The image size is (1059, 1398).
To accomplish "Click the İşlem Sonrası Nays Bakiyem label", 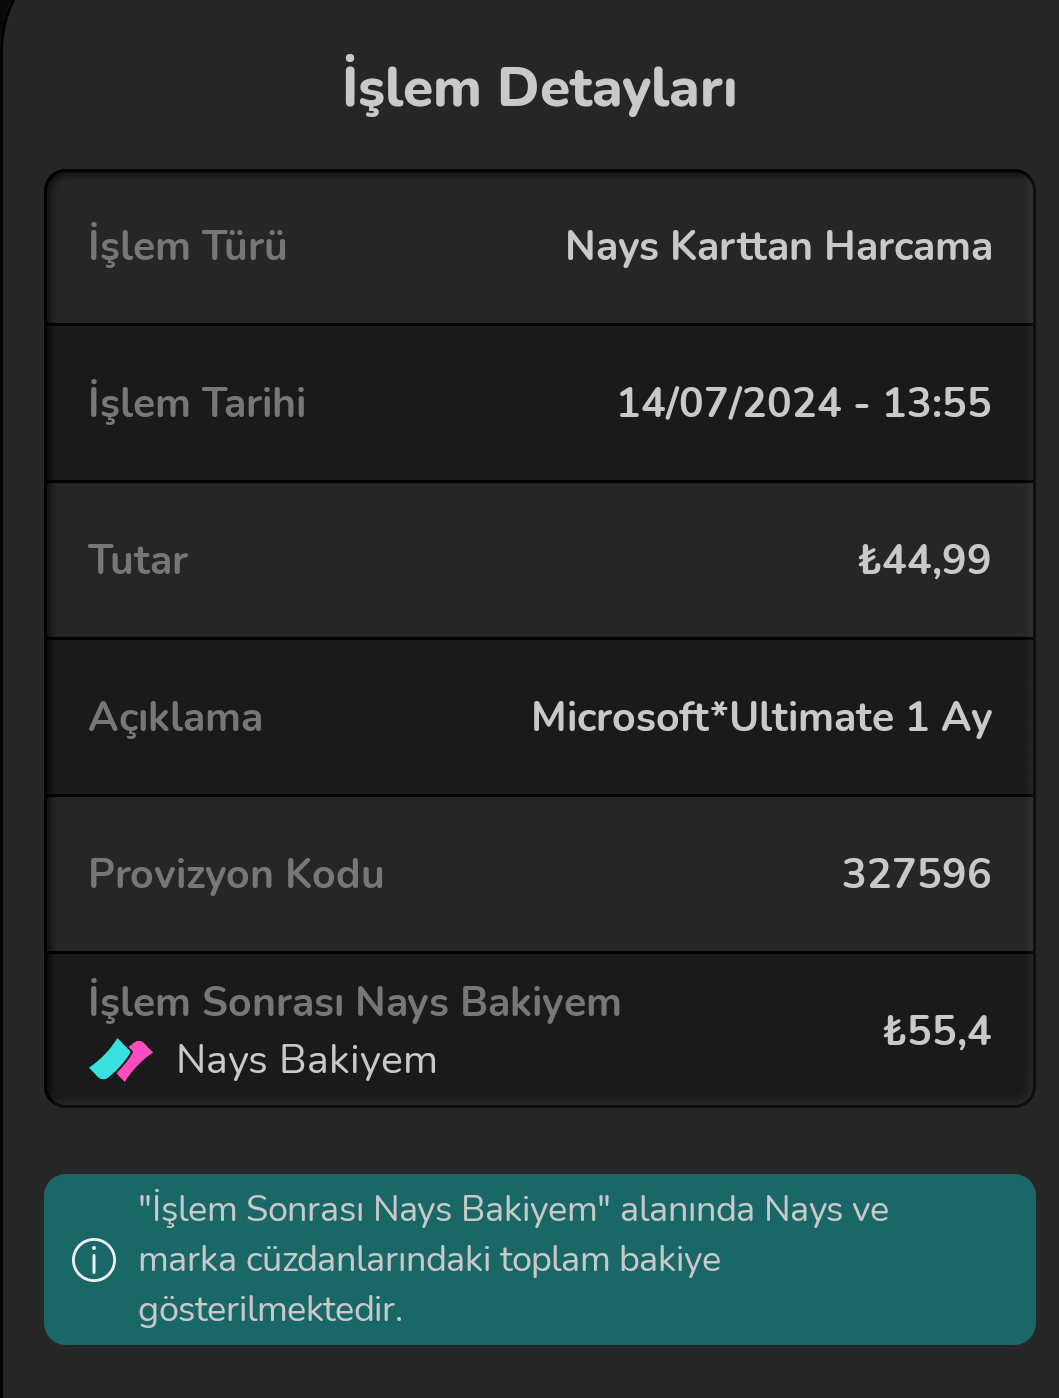I will [x=354, y=1002].
